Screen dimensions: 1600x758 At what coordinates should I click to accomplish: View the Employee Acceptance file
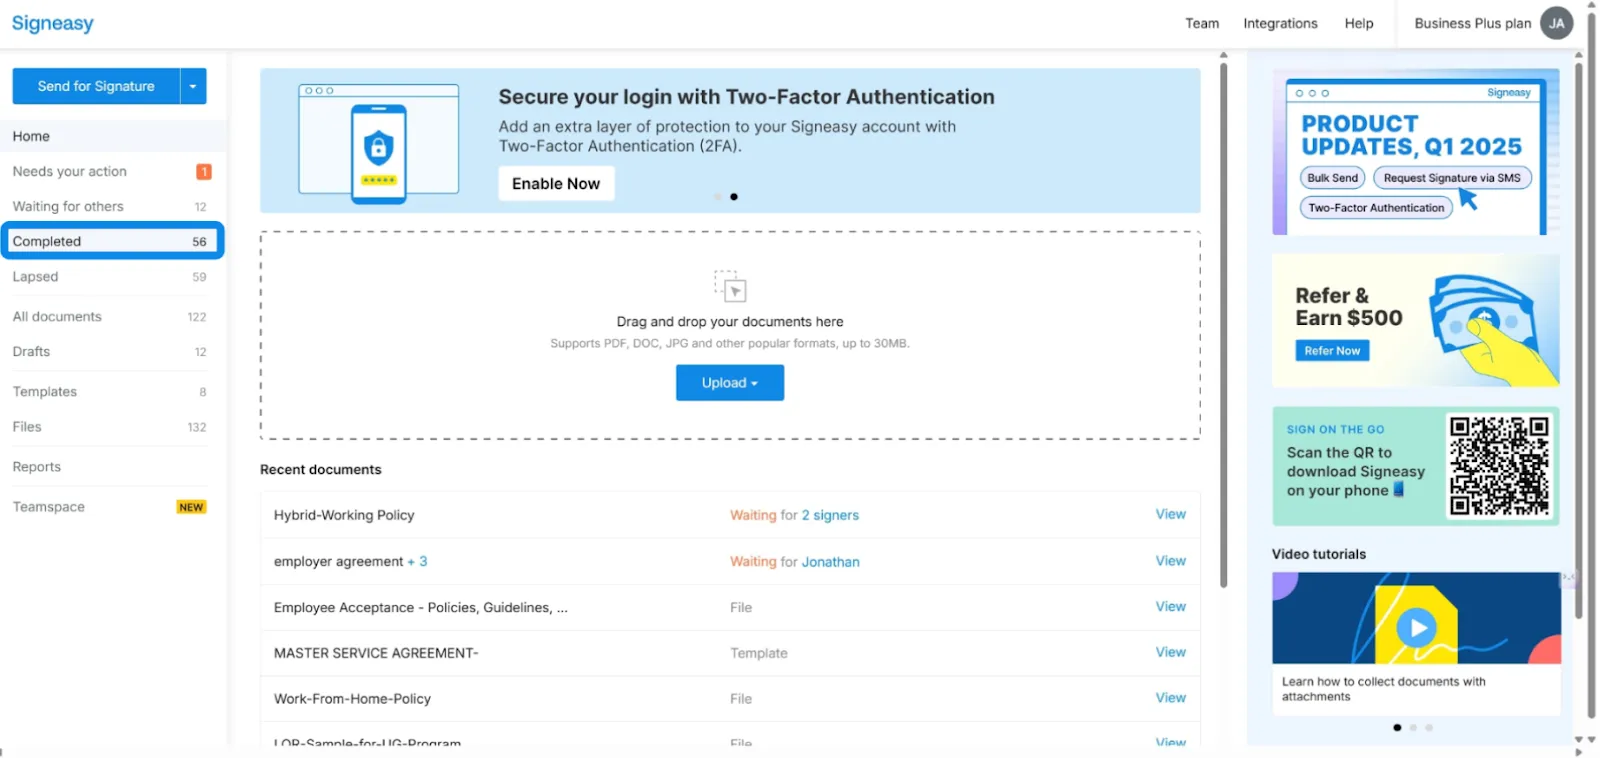point(1170,607)
